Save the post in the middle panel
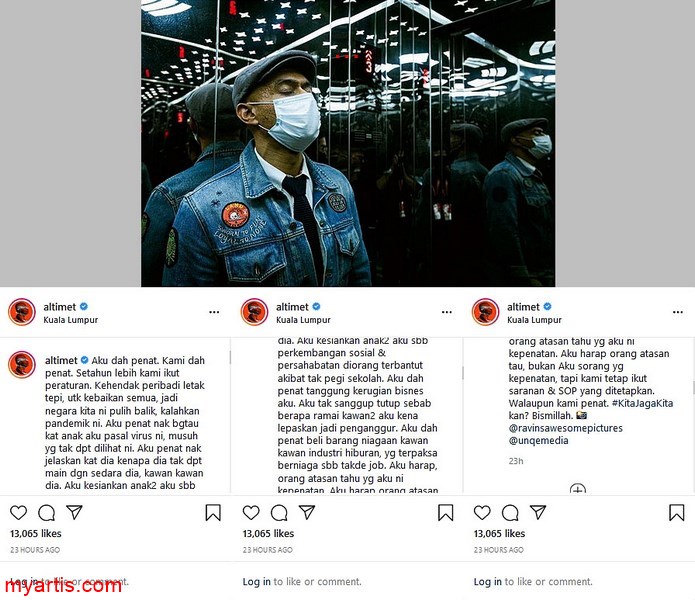The width and height of the screenshot is (695, 600). [445, 513]
